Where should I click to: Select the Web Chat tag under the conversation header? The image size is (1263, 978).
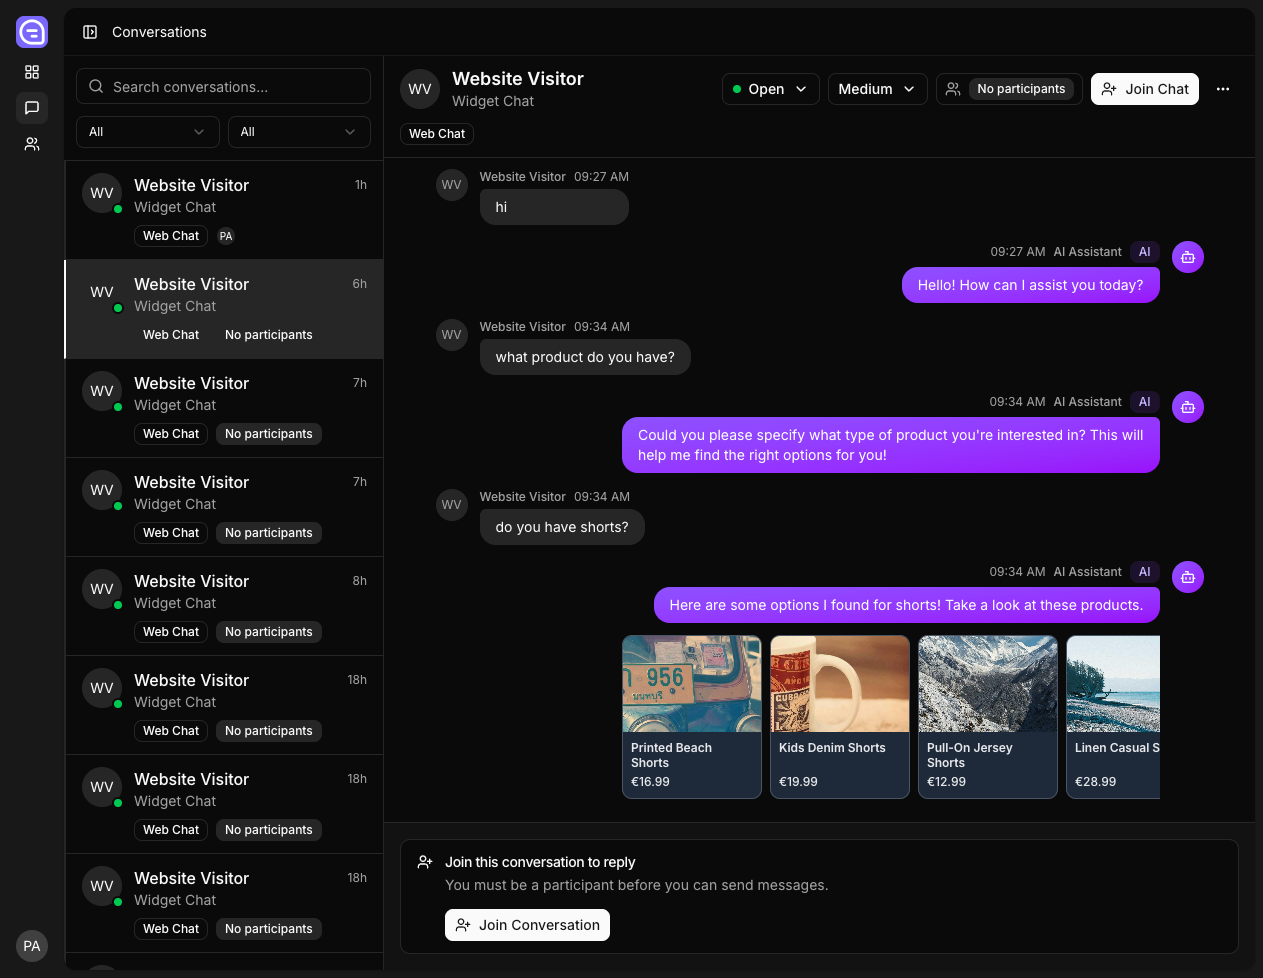click(x=436, y=133)
